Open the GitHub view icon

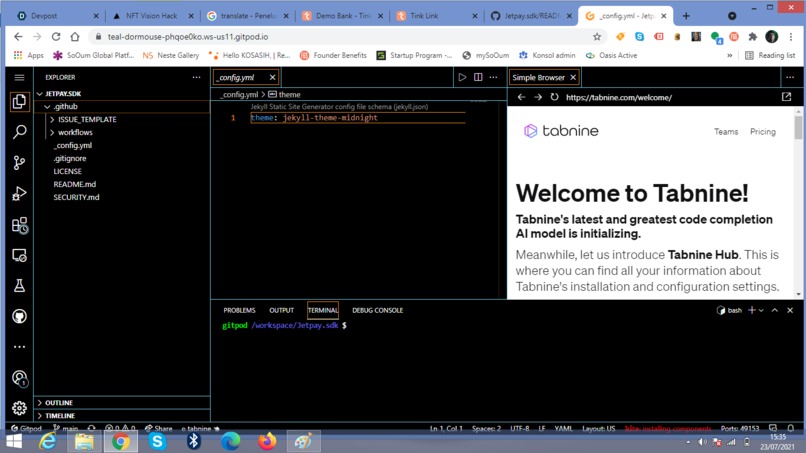coord(19,316)
